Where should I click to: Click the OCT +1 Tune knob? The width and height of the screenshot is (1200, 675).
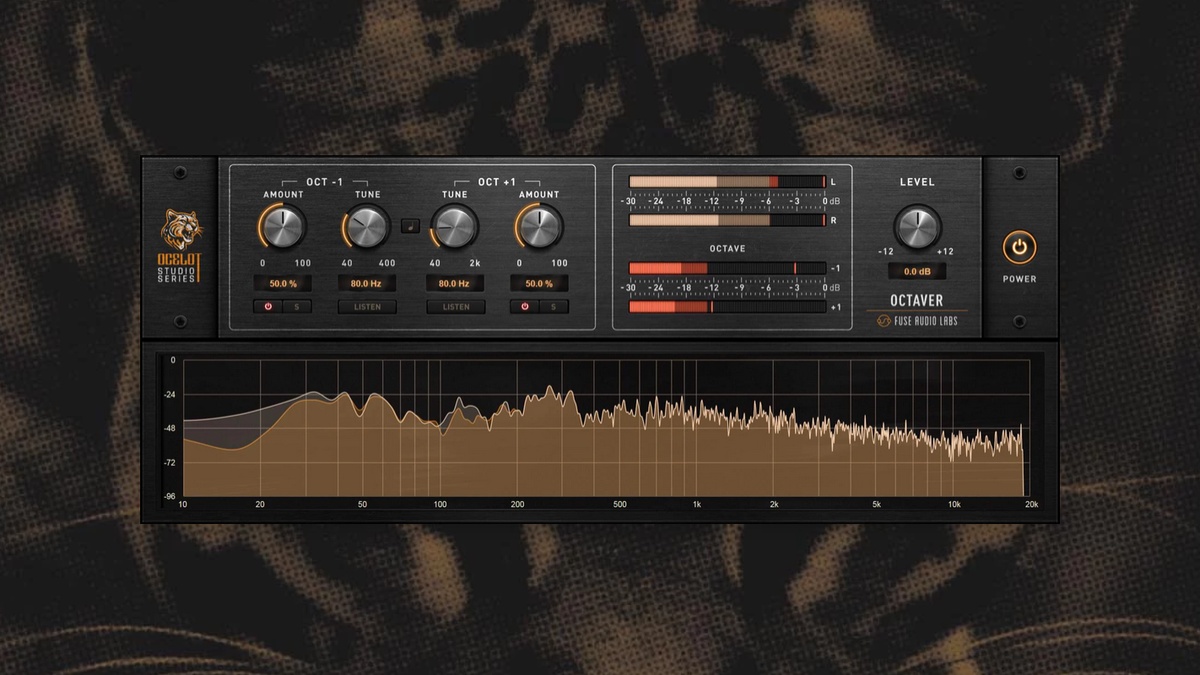pos(455,227)
